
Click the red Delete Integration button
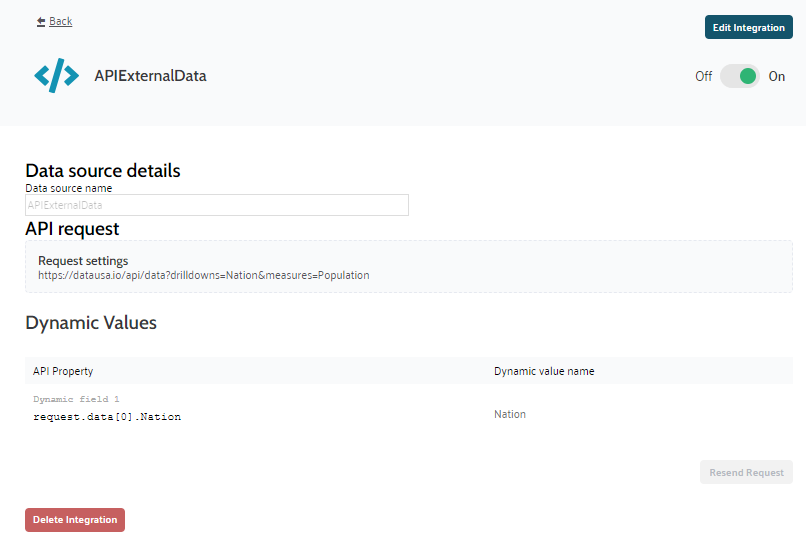pos(75,520)
